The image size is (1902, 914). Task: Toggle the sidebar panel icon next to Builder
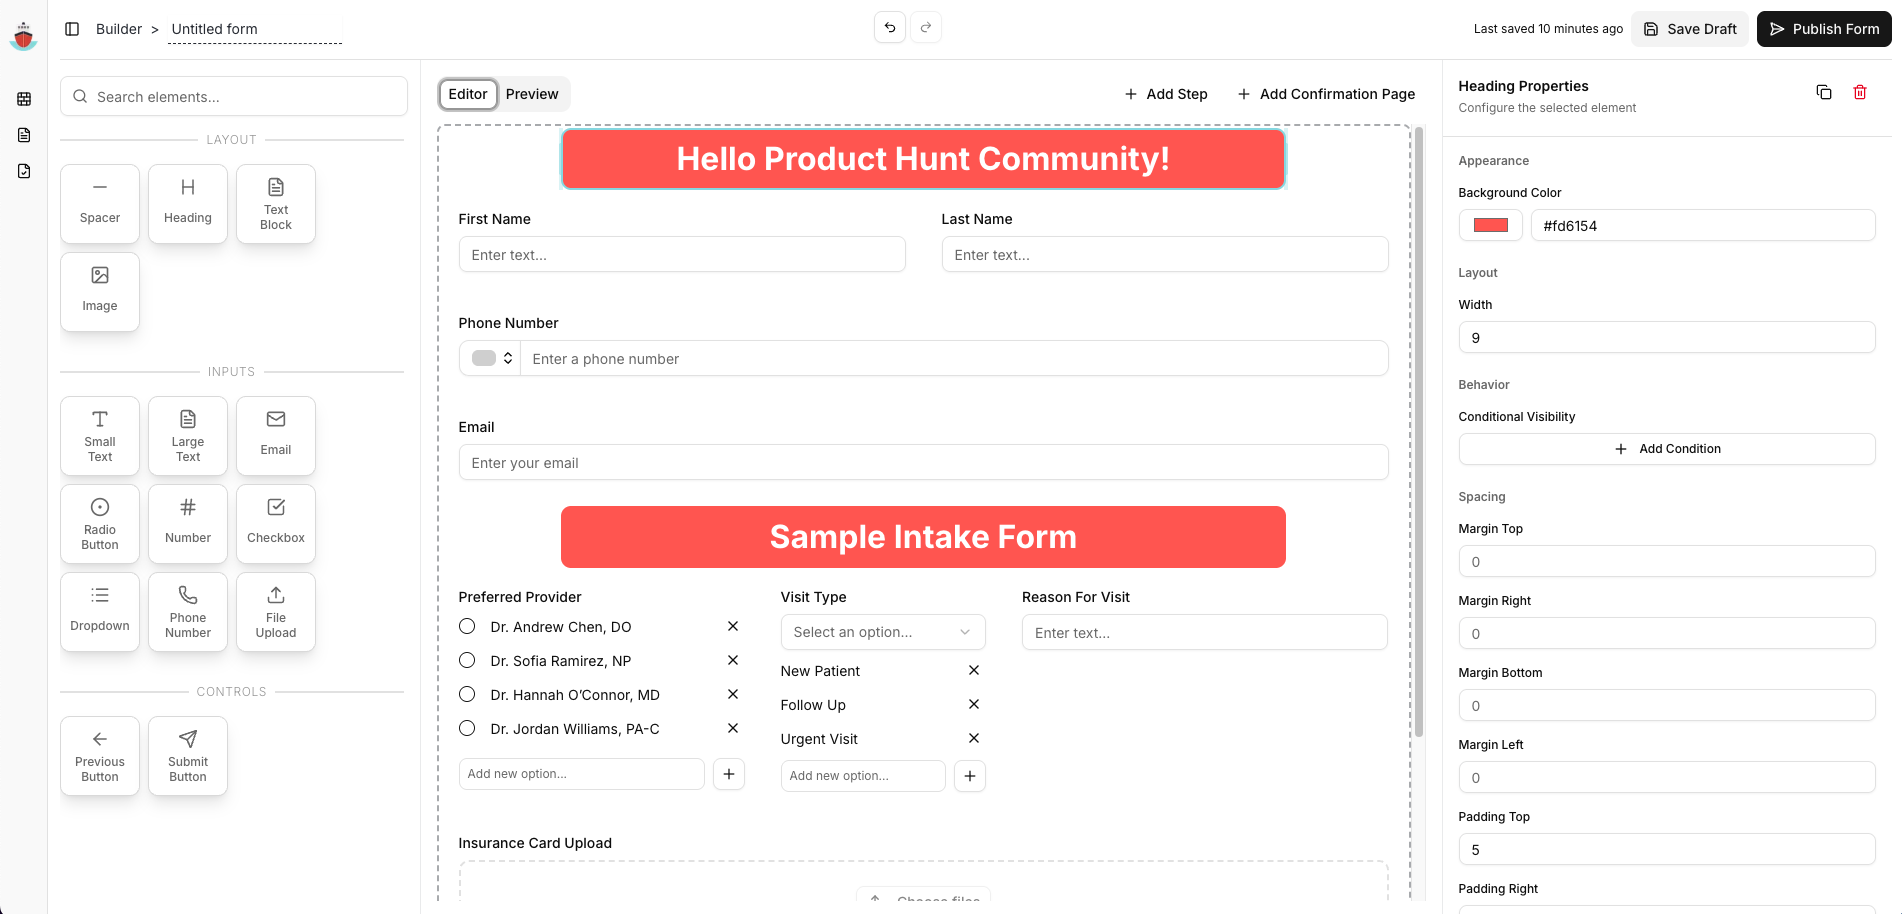71,28
